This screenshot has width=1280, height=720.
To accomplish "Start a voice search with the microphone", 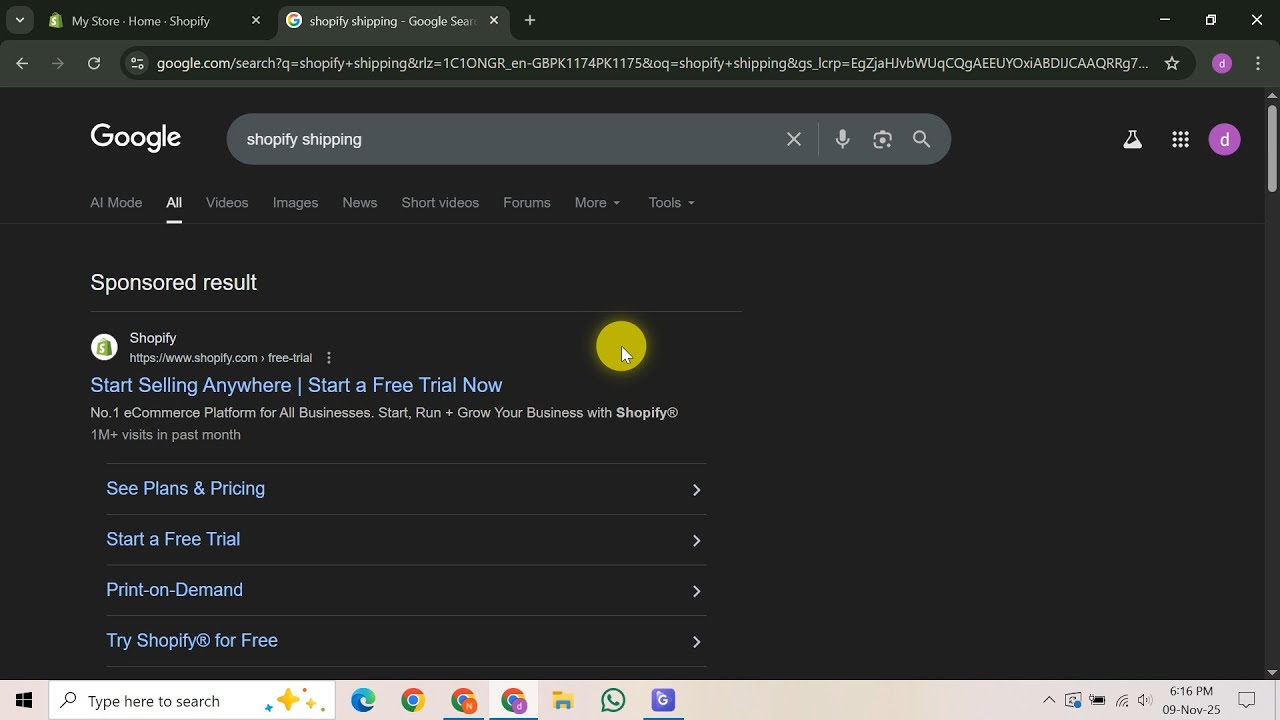I will [842, 139].
